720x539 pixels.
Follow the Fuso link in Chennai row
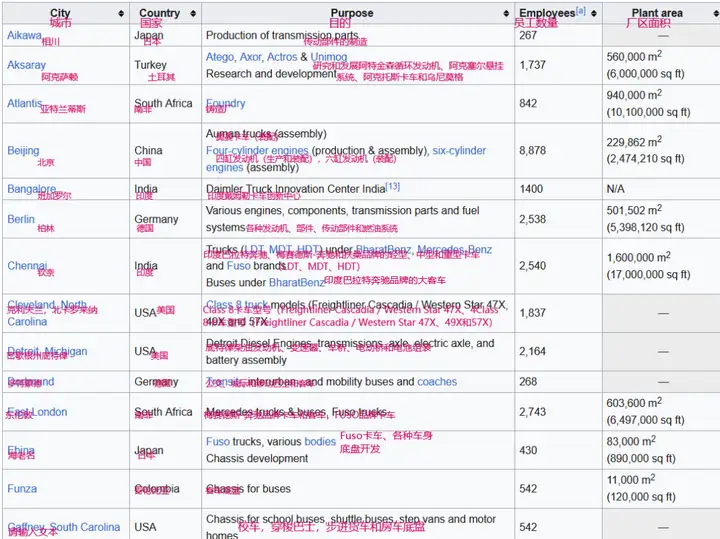238,266
